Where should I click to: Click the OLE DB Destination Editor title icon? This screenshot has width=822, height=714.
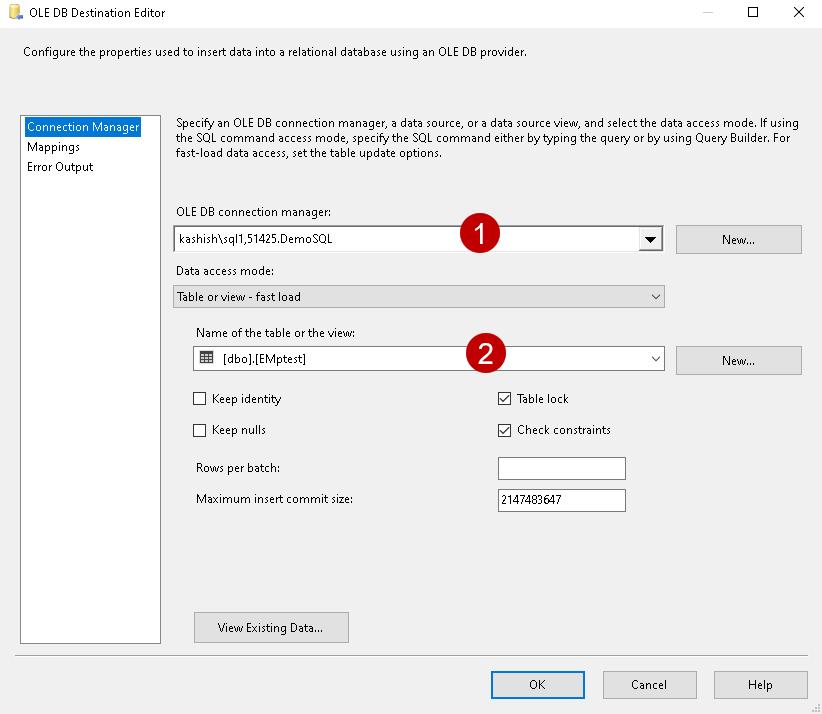point(16,13)
